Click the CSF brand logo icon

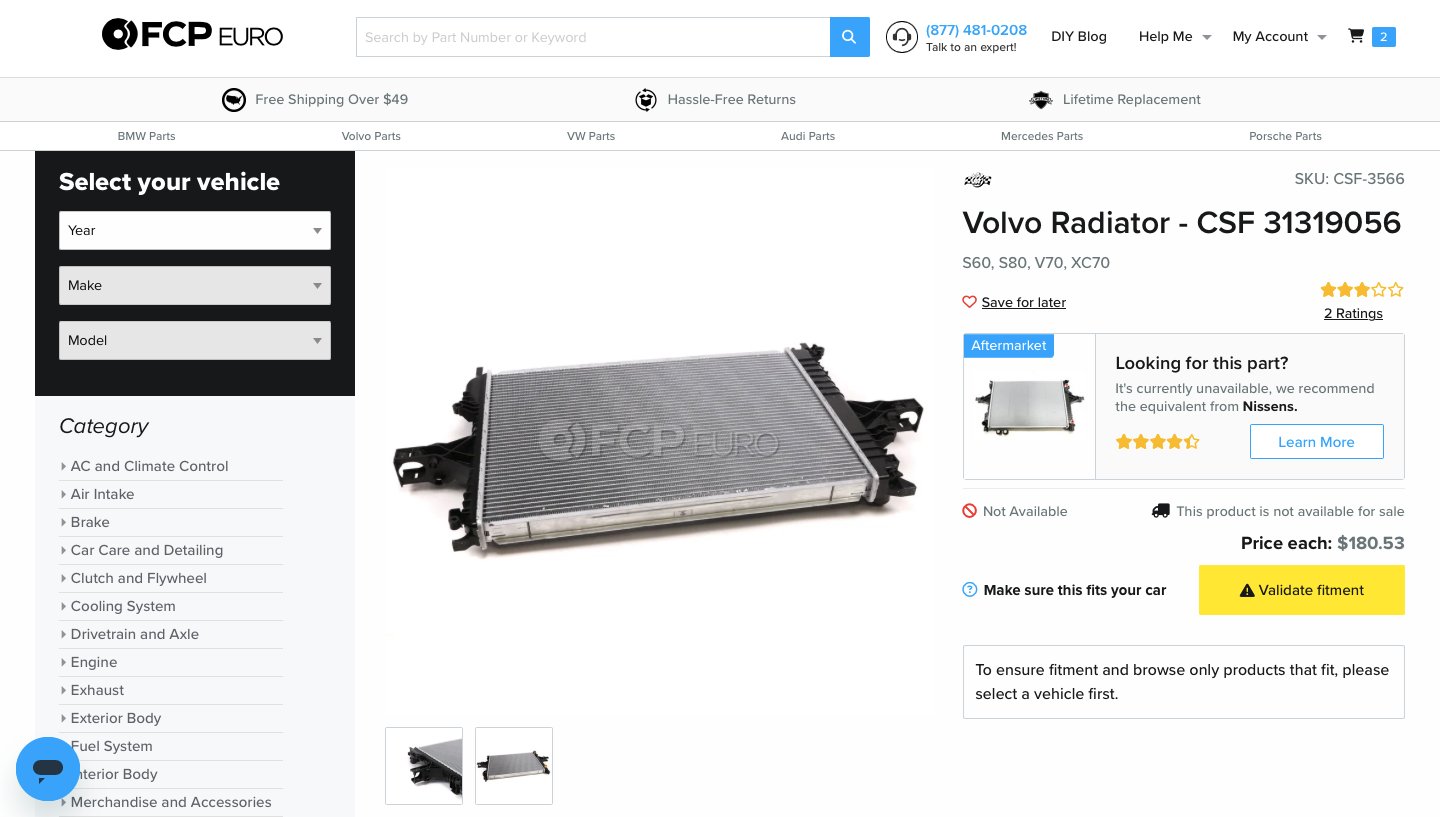click(x=977, y=180)
